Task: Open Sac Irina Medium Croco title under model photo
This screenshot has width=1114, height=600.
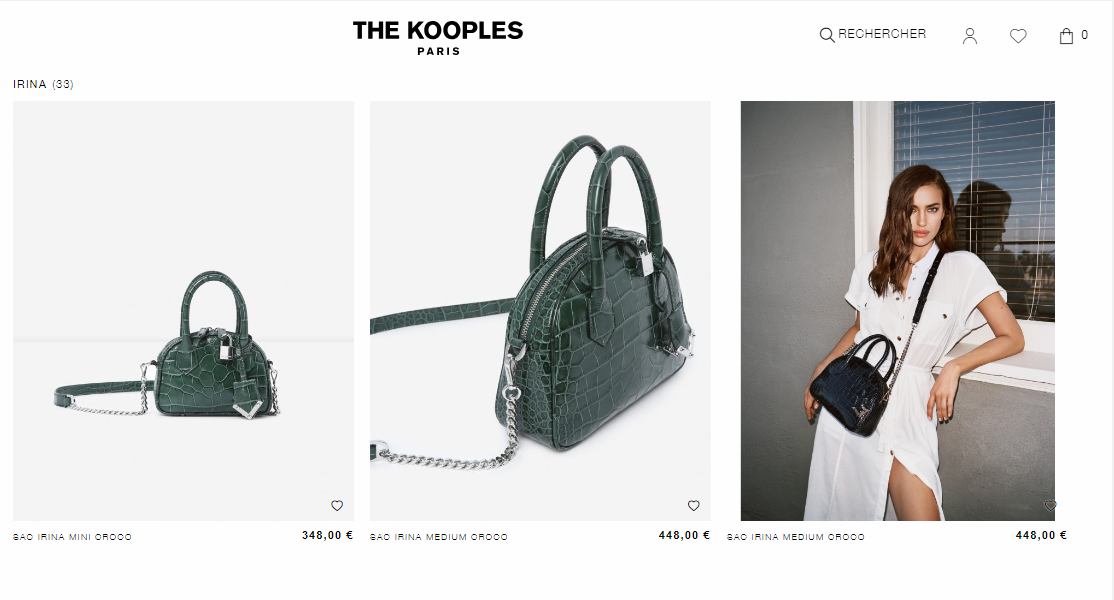Action: (x=796, y=538)
